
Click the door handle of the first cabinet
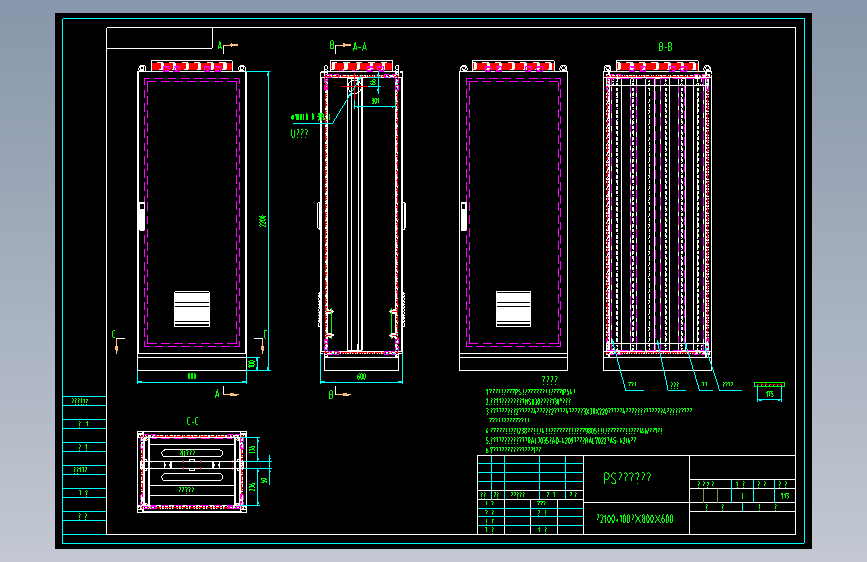click(142, 216)
